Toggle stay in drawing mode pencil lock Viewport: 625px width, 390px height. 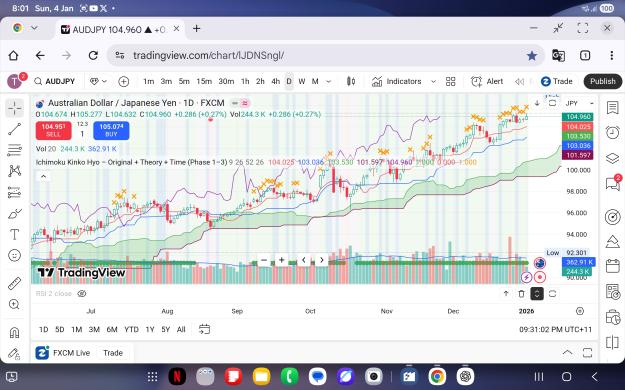click(15, 353)
